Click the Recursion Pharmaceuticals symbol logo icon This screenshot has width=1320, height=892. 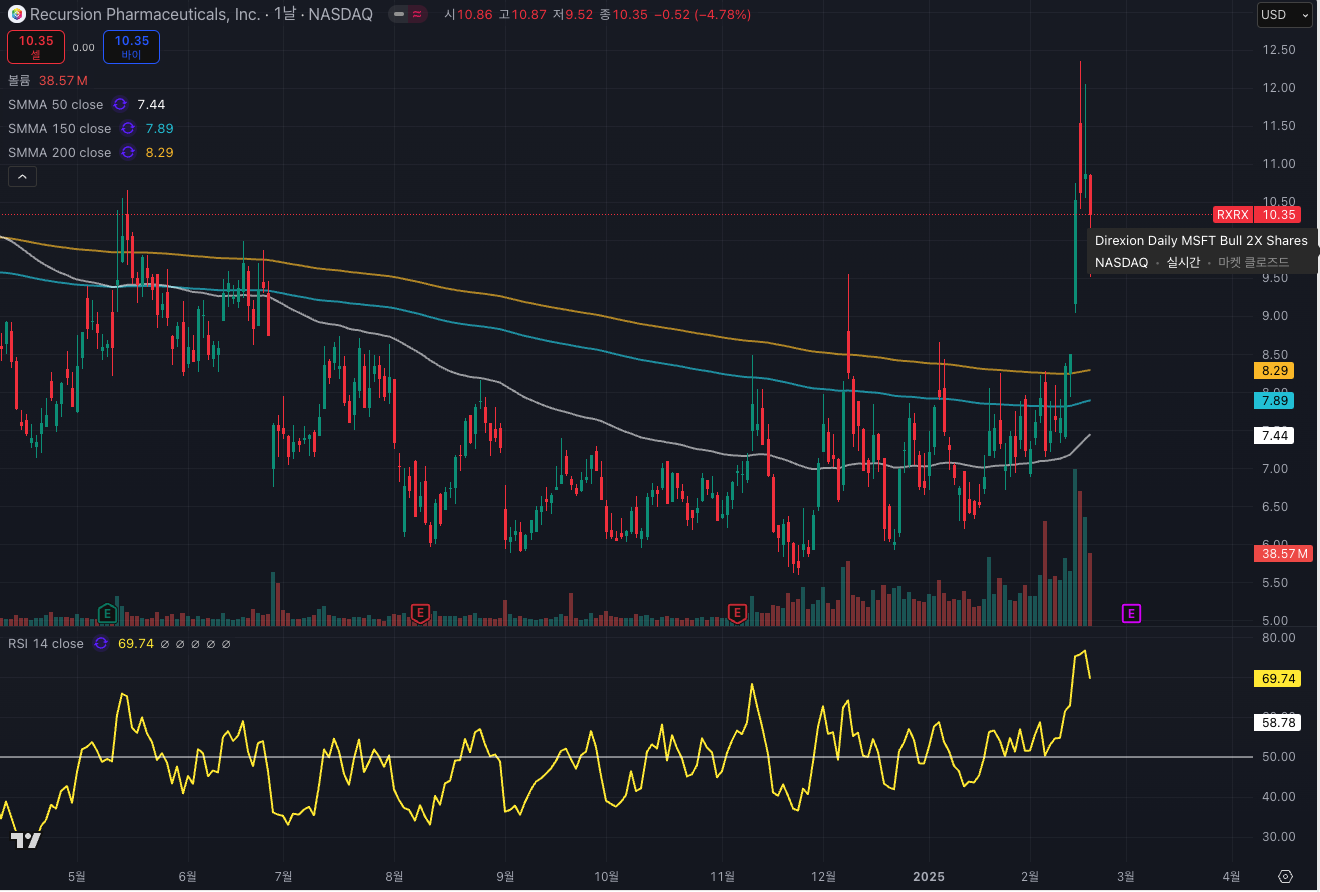(x=15, y=14)
